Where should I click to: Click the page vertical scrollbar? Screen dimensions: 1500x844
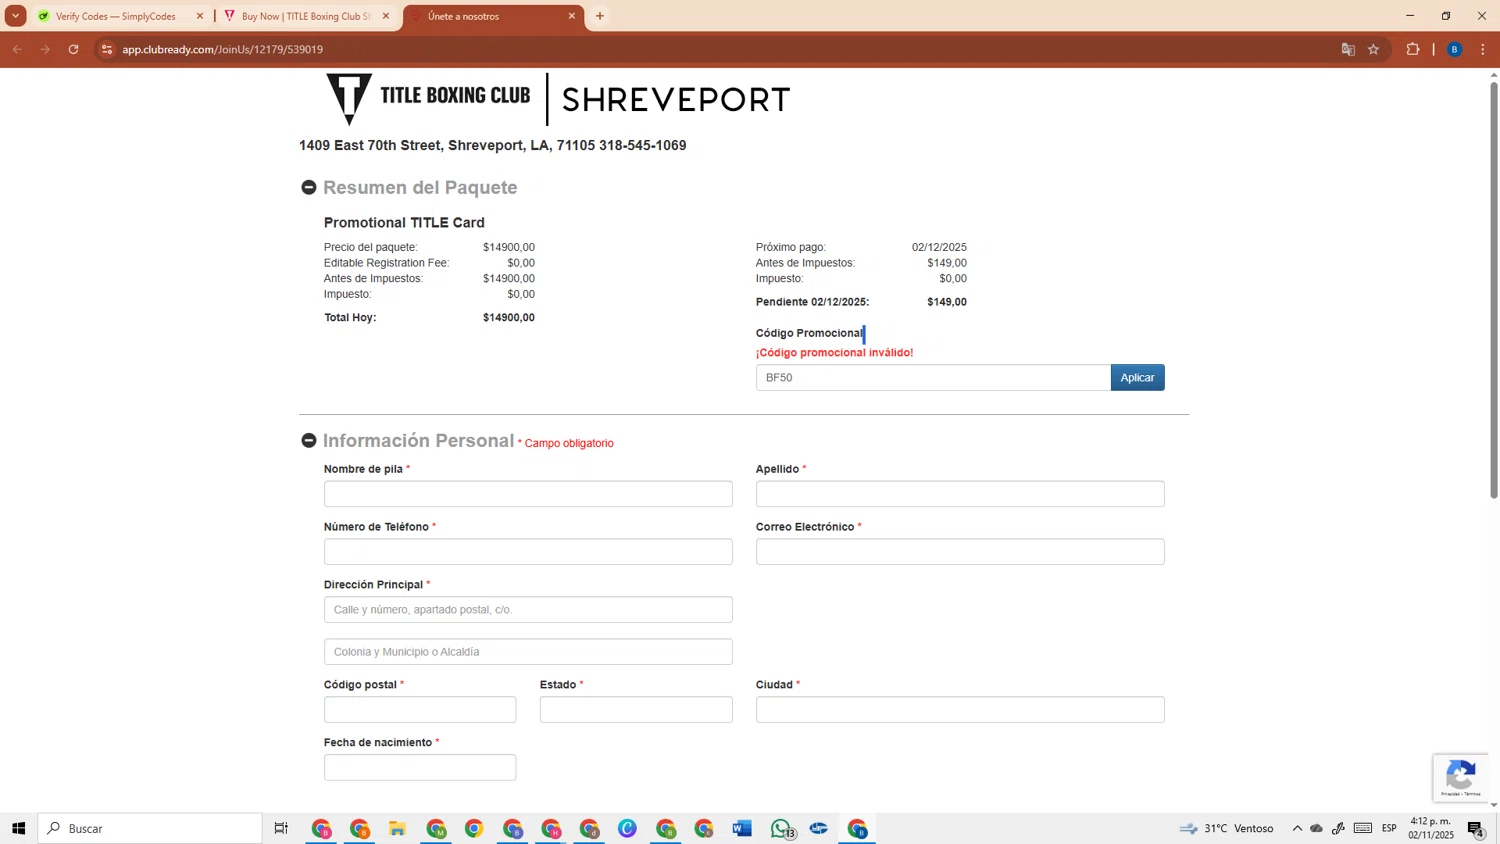(1494, 290)
